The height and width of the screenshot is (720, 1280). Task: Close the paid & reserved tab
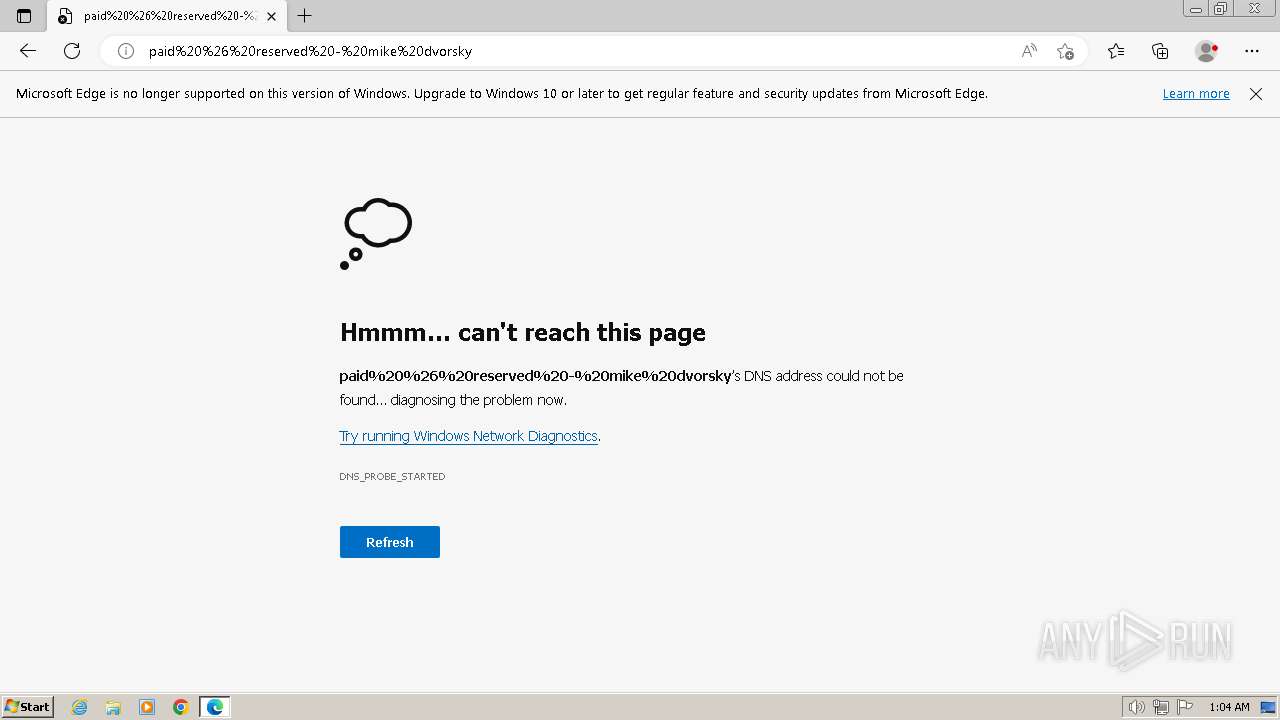(271, 16)
